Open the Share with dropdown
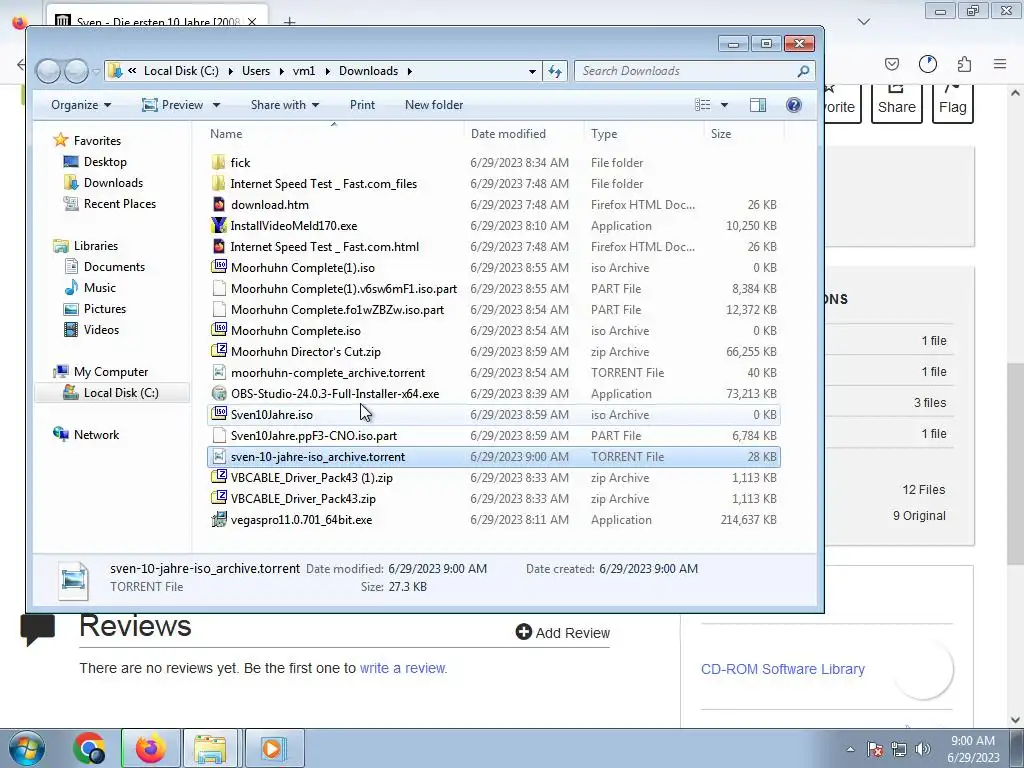 click(x=285, y=105)
